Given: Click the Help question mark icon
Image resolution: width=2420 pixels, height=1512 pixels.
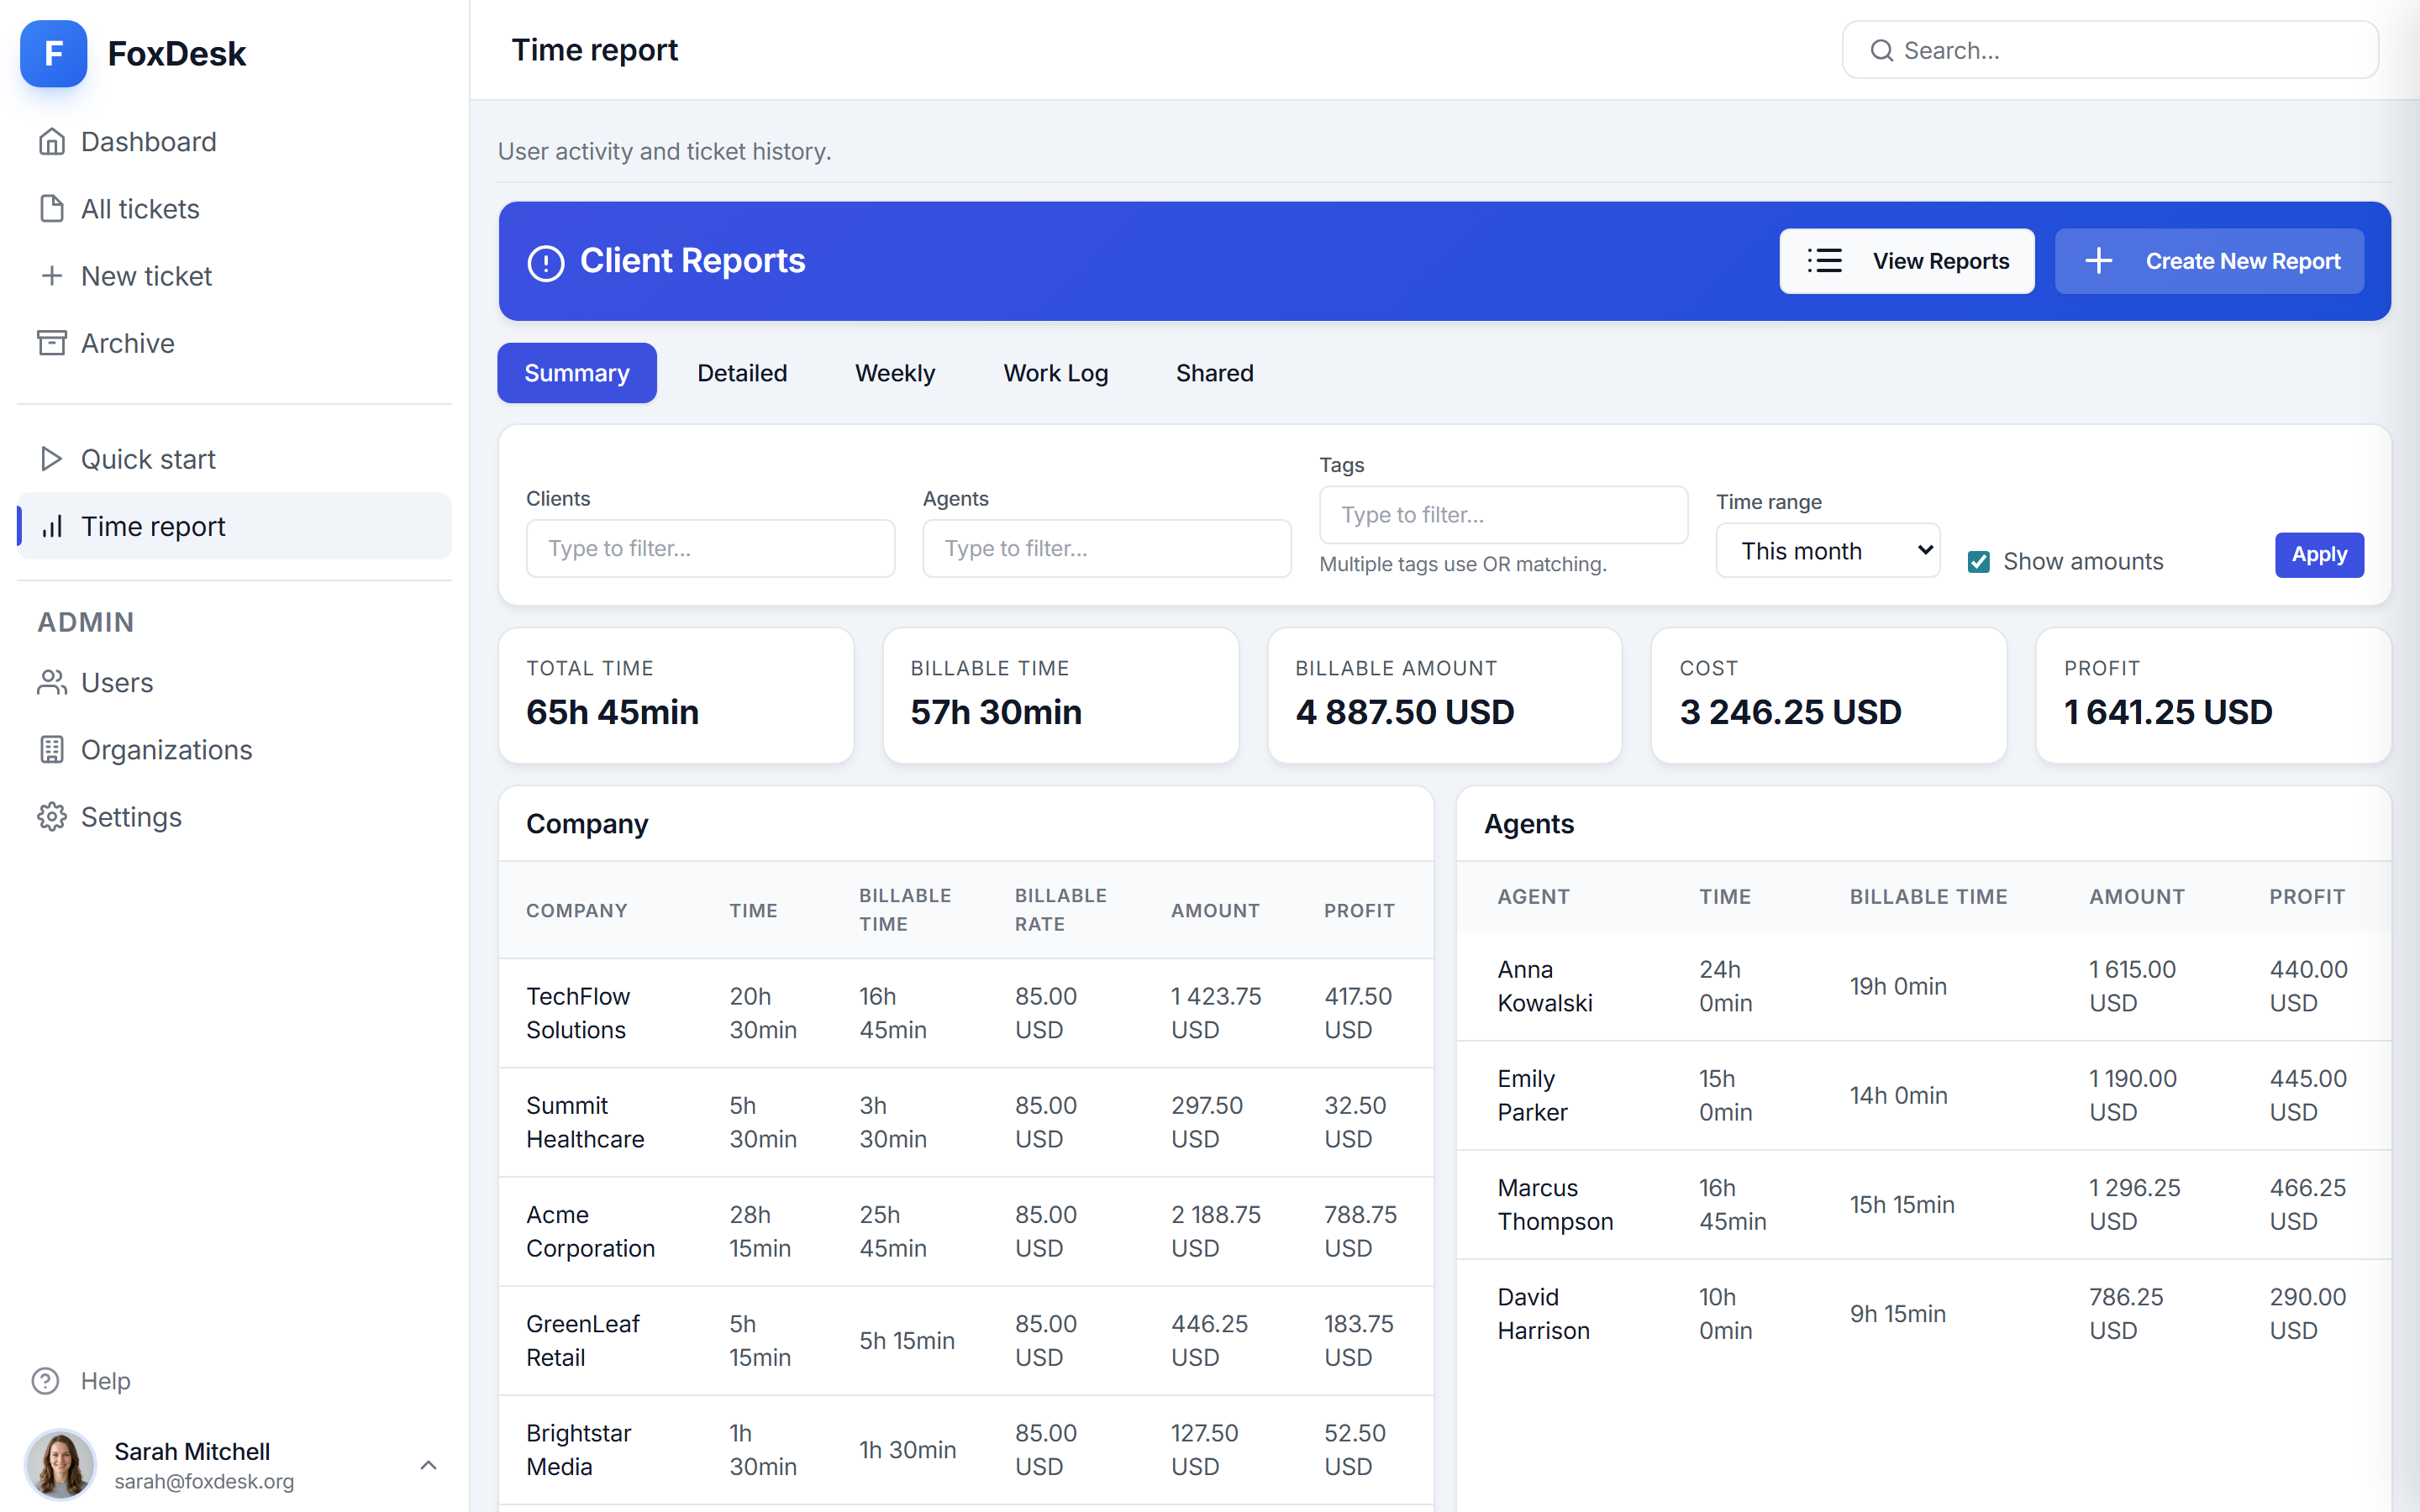Looking at the screenshot, I should 46,1381.
